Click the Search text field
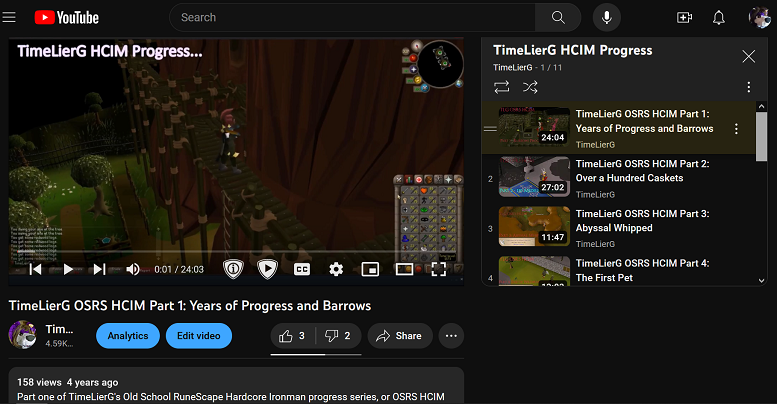Image resolution: width=777 pixels, height=404 pixels. (x=352, y=17)
